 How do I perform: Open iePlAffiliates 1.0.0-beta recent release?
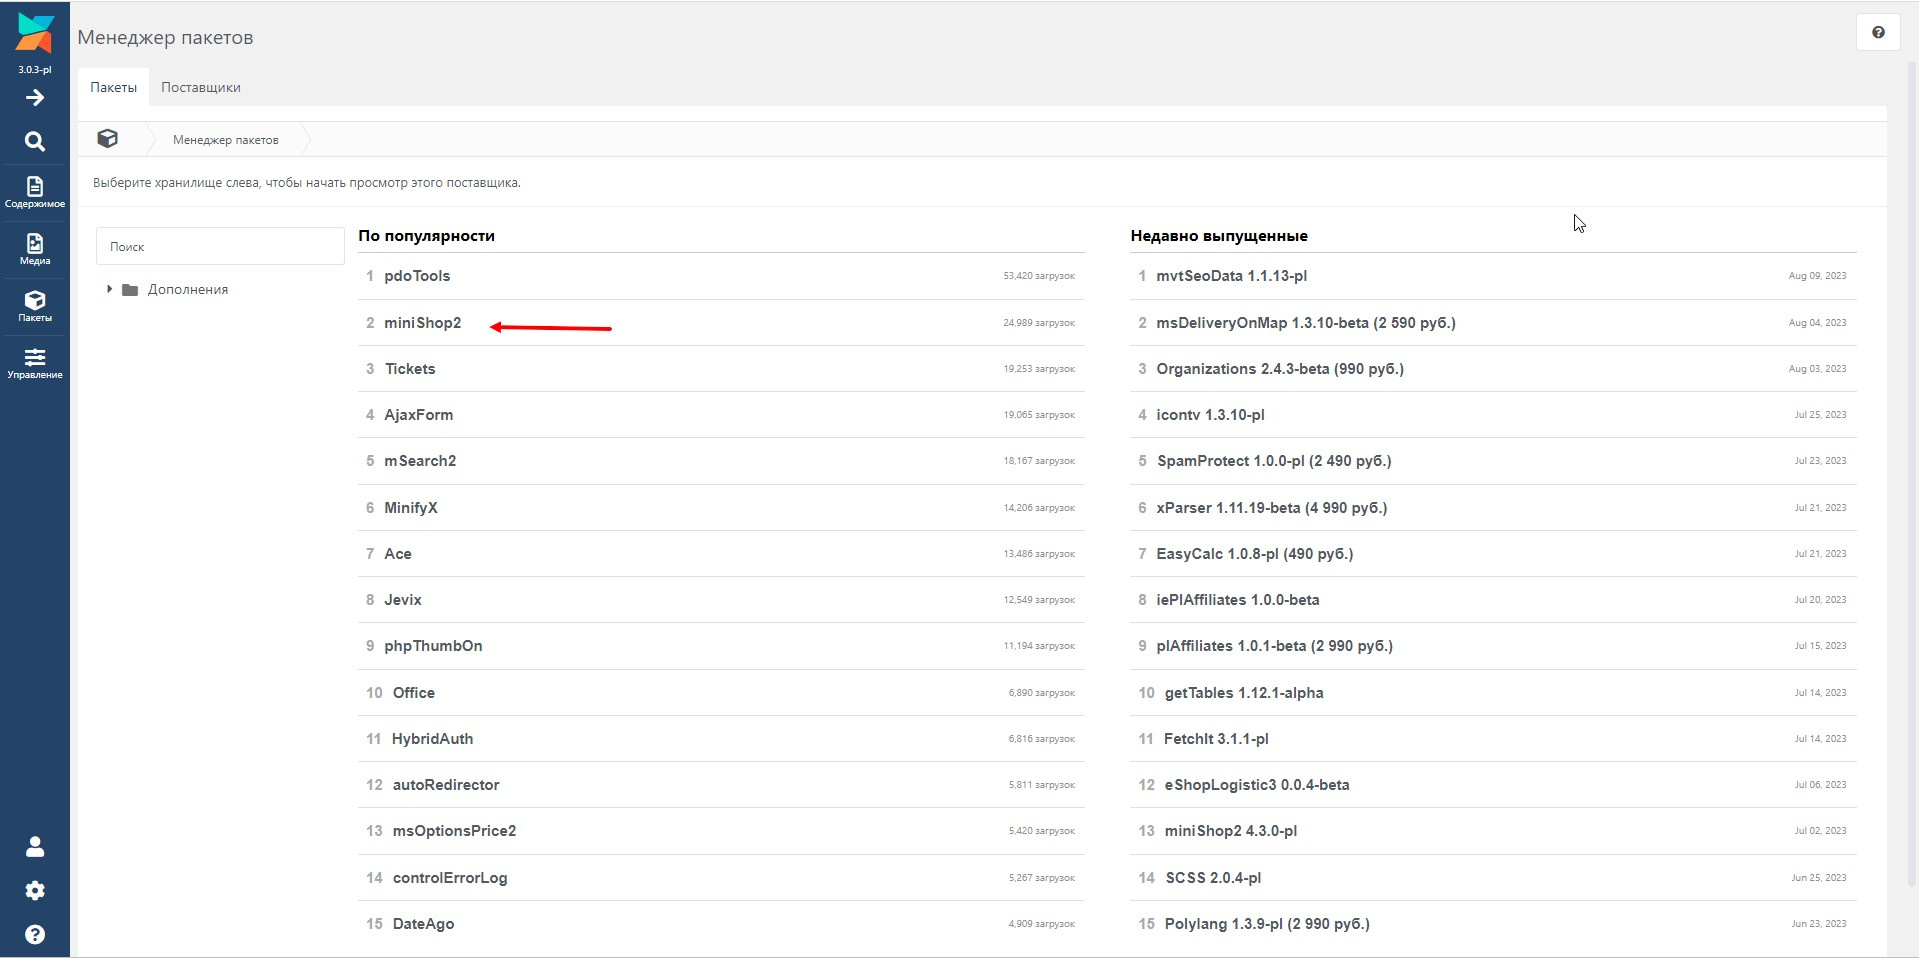coord(1238,600)
